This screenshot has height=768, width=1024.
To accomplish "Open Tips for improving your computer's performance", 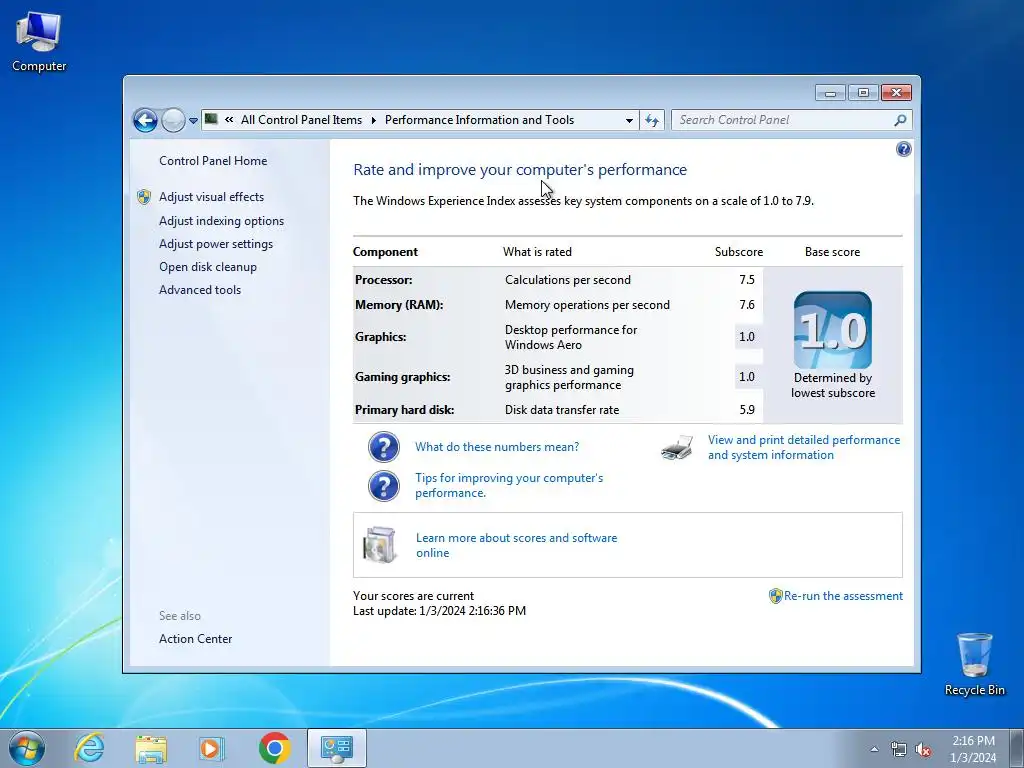I will pyautogui.click(x=509, y=485).
